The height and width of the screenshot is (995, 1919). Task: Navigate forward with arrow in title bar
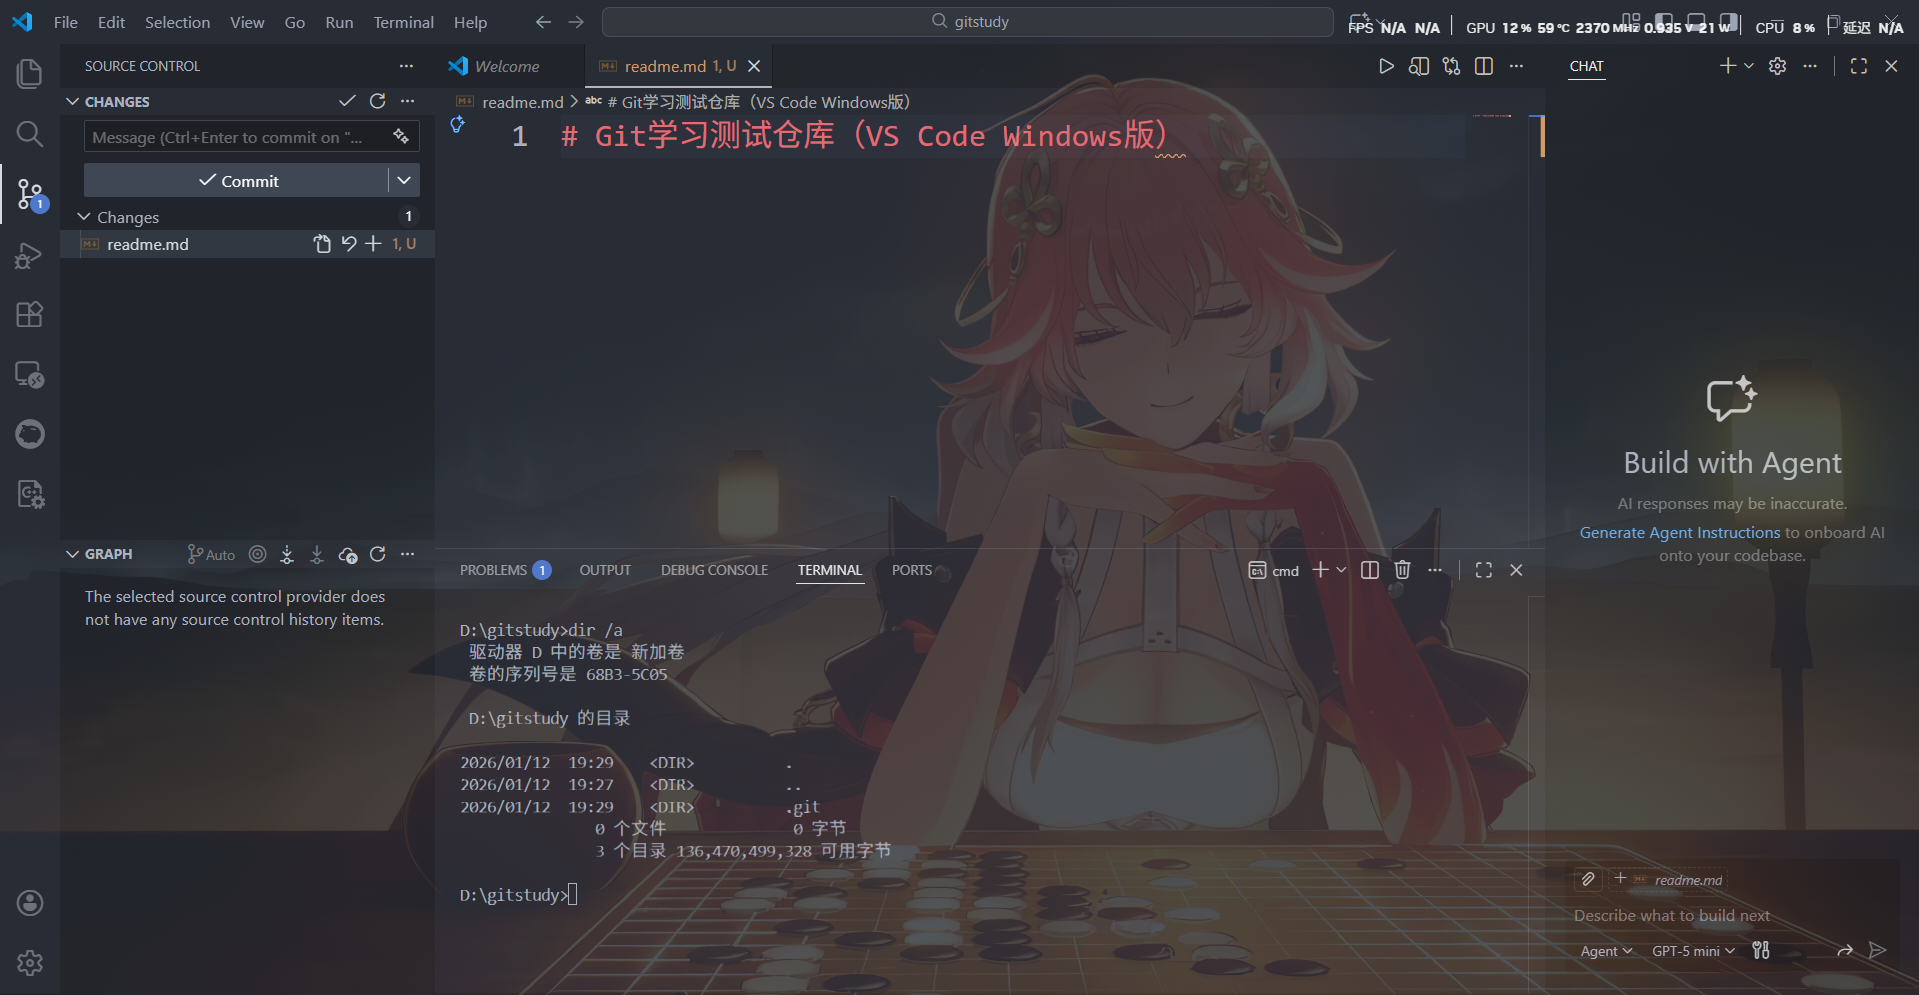point(576,22)
